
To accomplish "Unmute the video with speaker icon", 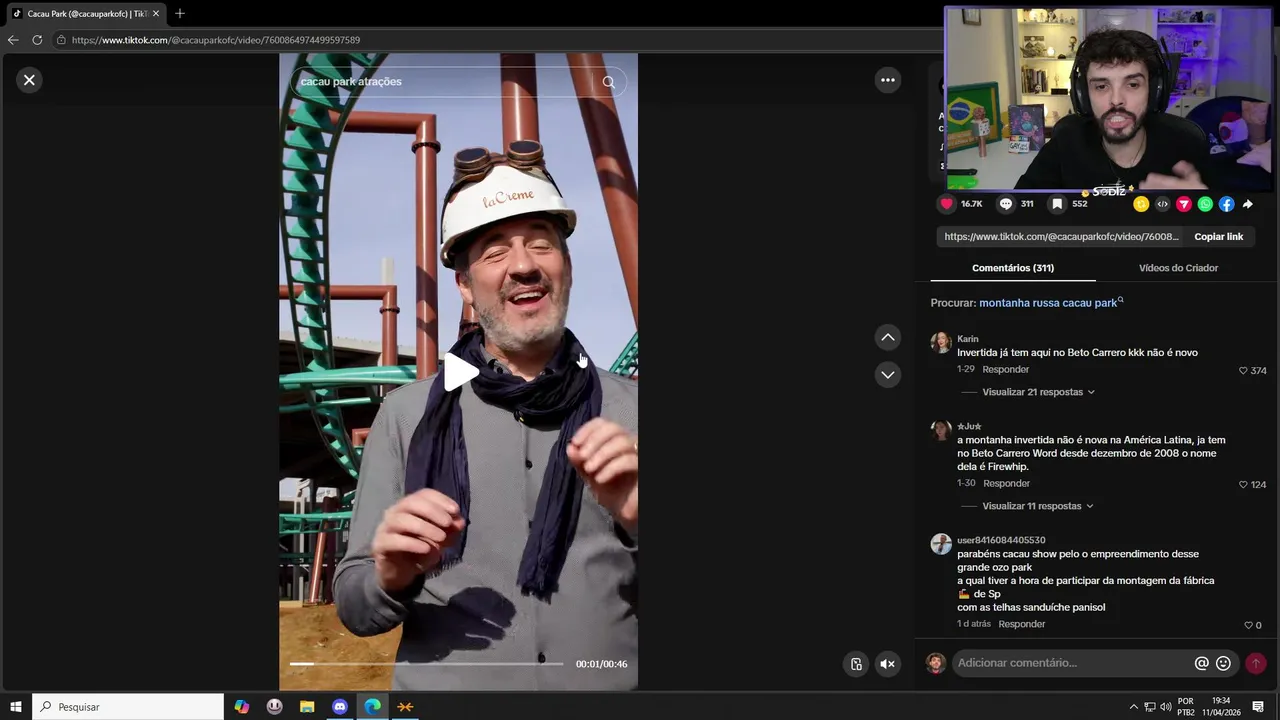I will tap(887, 664).
